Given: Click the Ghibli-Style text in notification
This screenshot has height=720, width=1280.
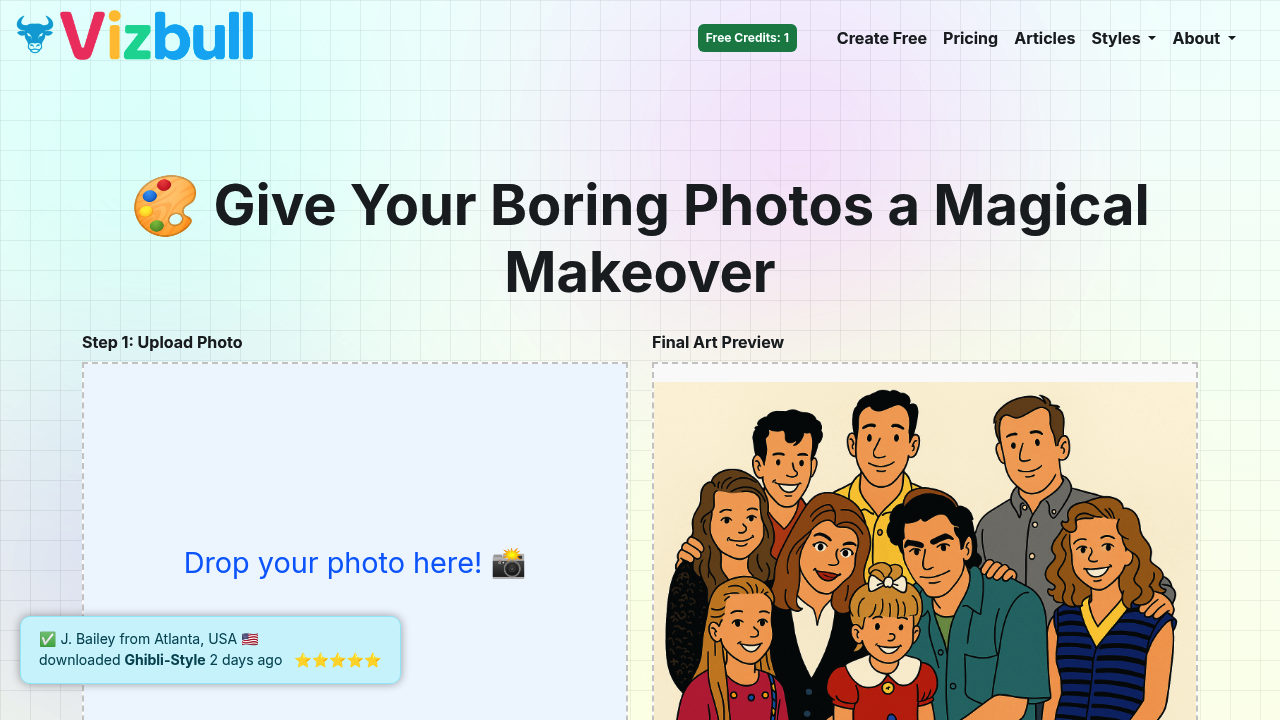Looking at the screenshot, I should (x=165, y=660).
